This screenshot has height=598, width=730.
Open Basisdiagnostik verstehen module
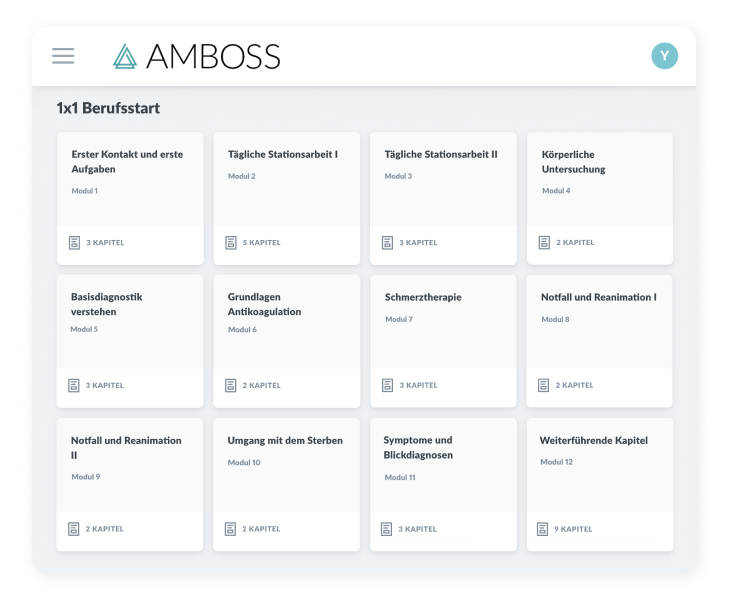[130, 341]
